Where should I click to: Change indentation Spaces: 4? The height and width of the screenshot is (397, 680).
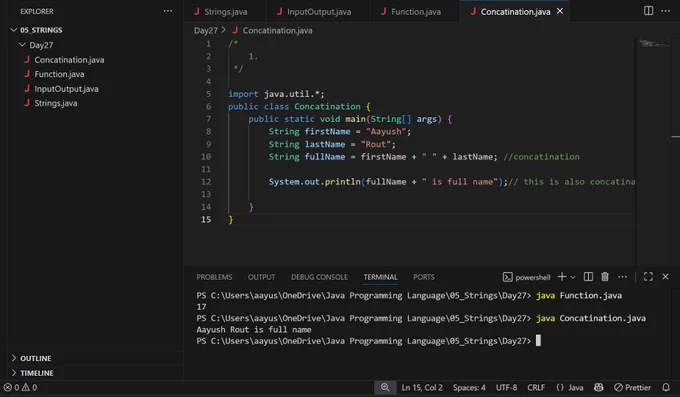(469, 387)
